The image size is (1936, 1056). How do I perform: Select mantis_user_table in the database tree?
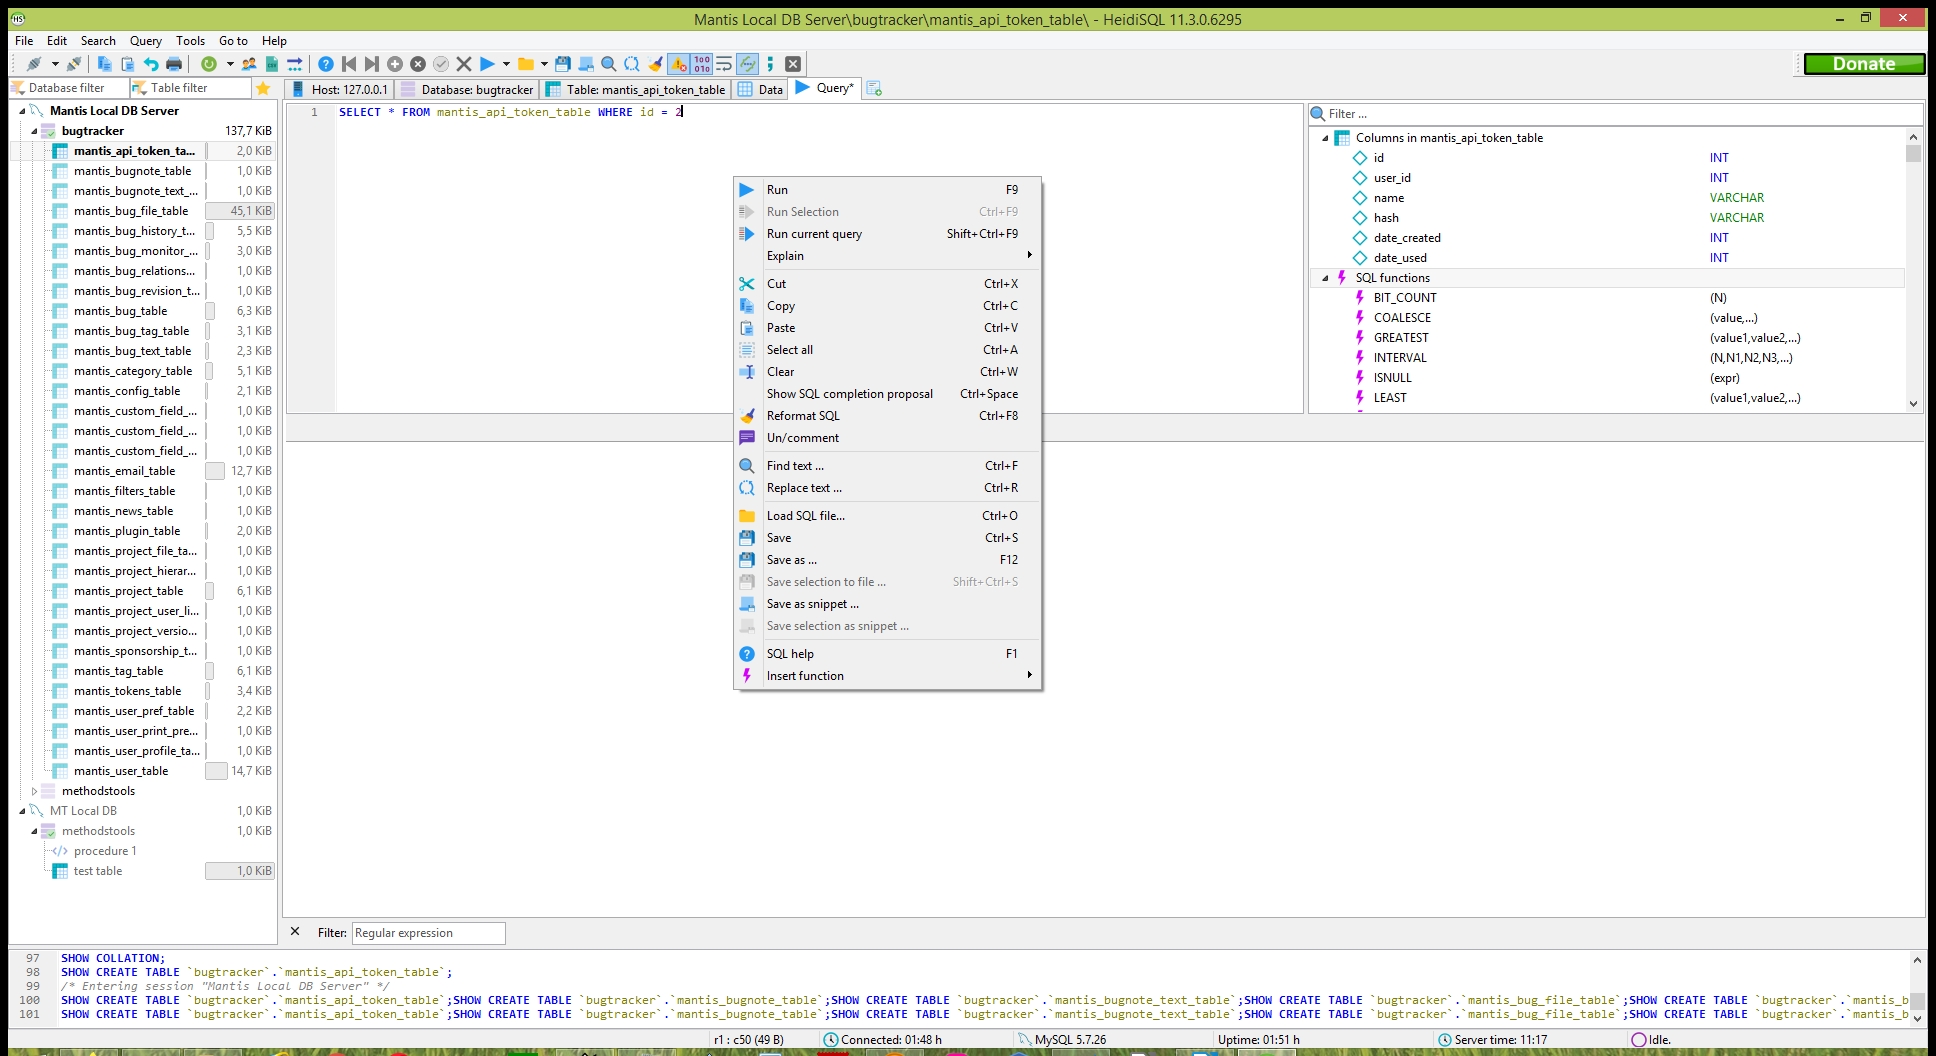[121, 771]
